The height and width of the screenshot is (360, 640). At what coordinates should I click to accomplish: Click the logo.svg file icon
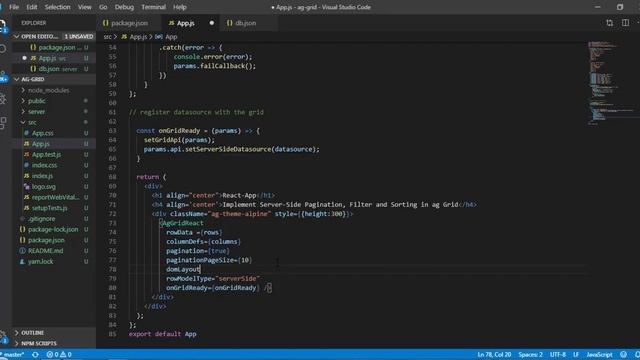pos(27,187)
